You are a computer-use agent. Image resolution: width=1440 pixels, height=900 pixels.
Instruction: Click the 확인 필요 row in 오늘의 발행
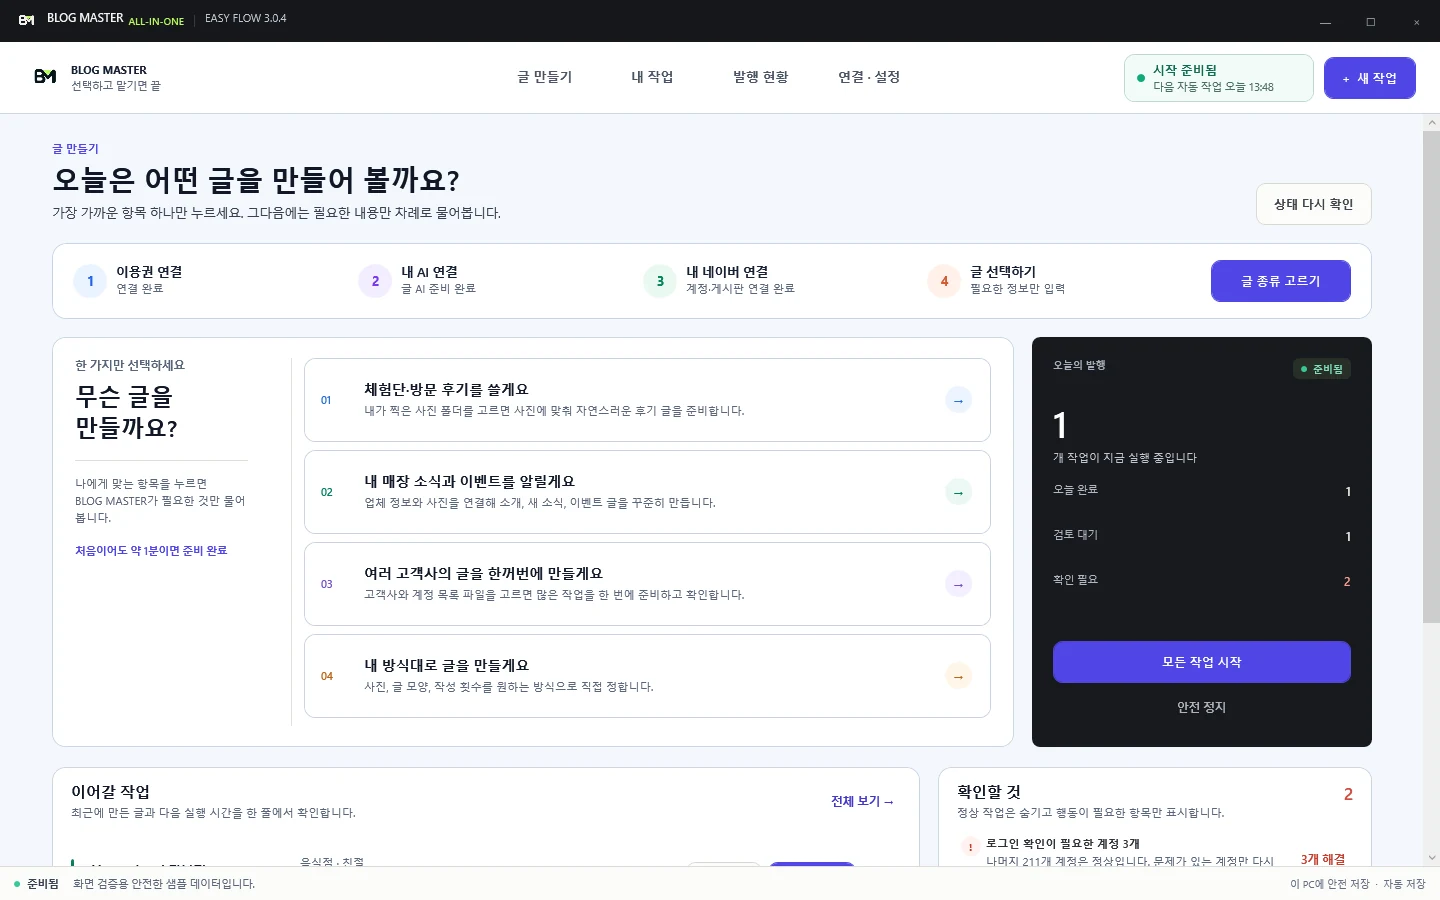[1202, 580]
